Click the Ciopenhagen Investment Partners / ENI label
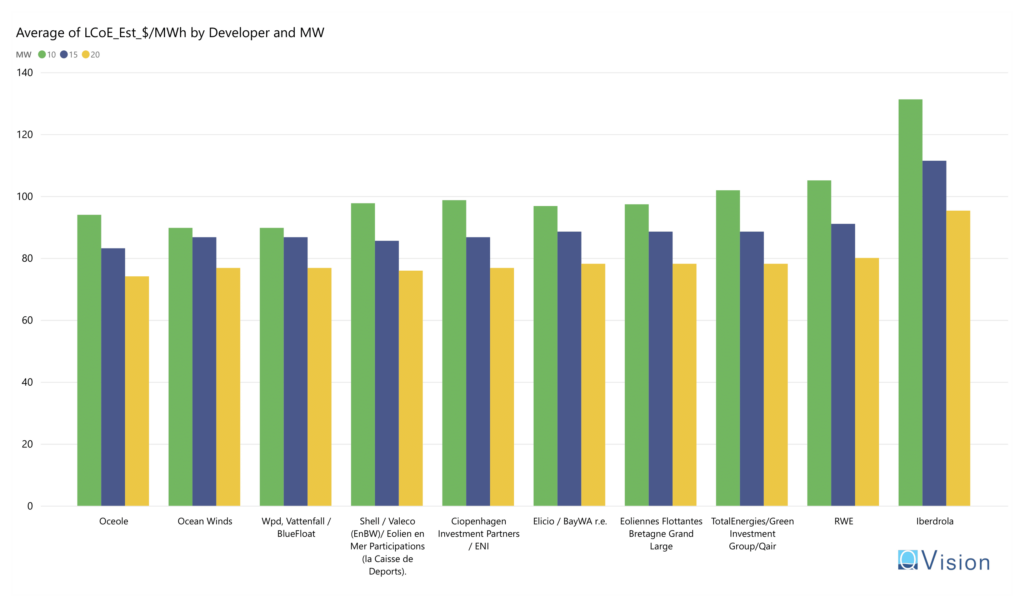The width and height of the screenshot is (1024, 607). [479, 534]
